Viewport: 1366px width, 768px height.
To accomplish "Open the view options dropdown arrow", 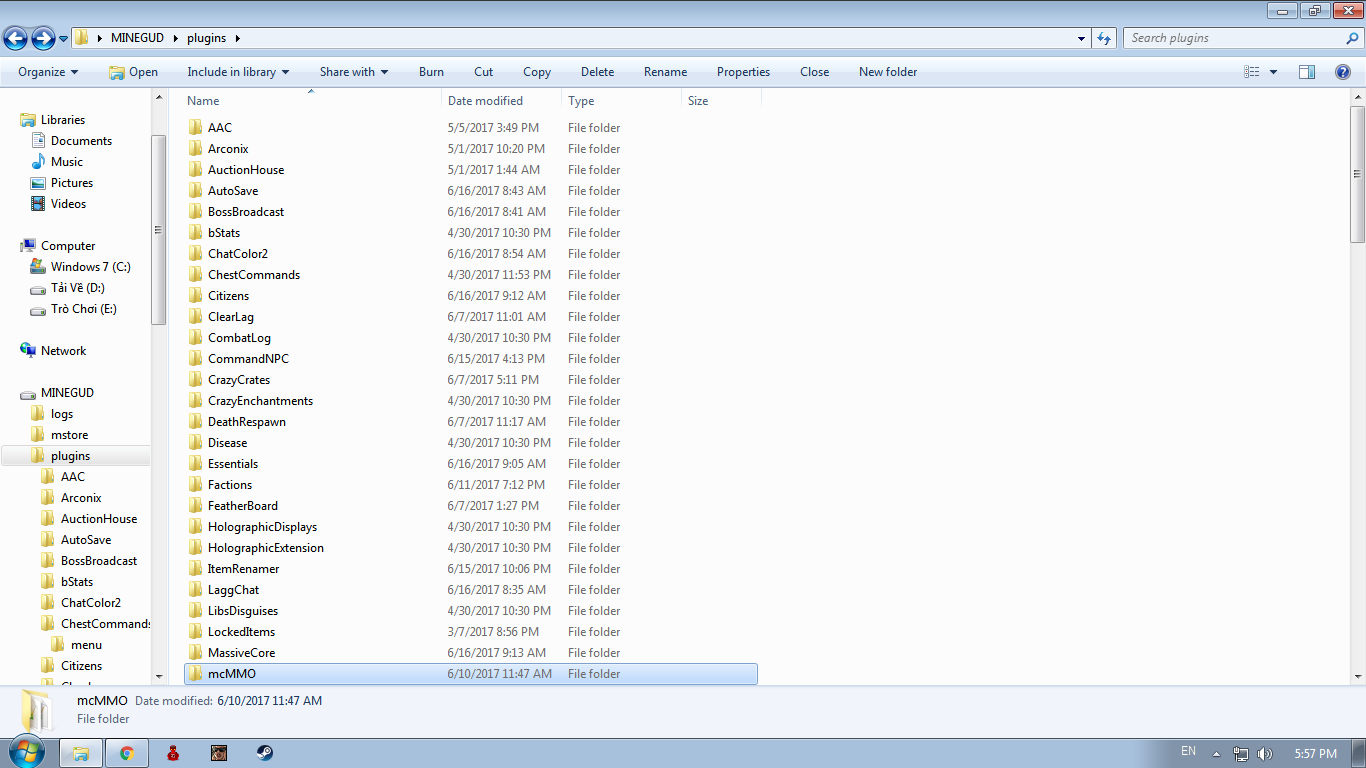I will 1273,72.
